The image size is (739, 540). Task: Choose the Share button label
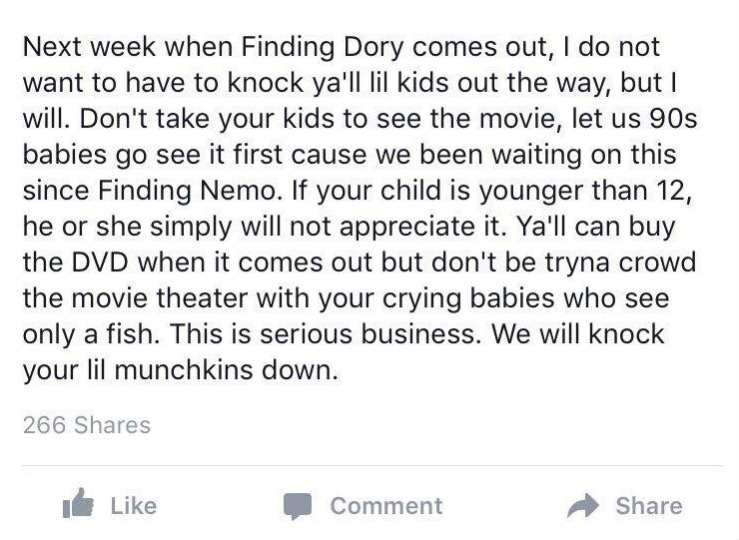pyautogui.click(x=649, y=506)
